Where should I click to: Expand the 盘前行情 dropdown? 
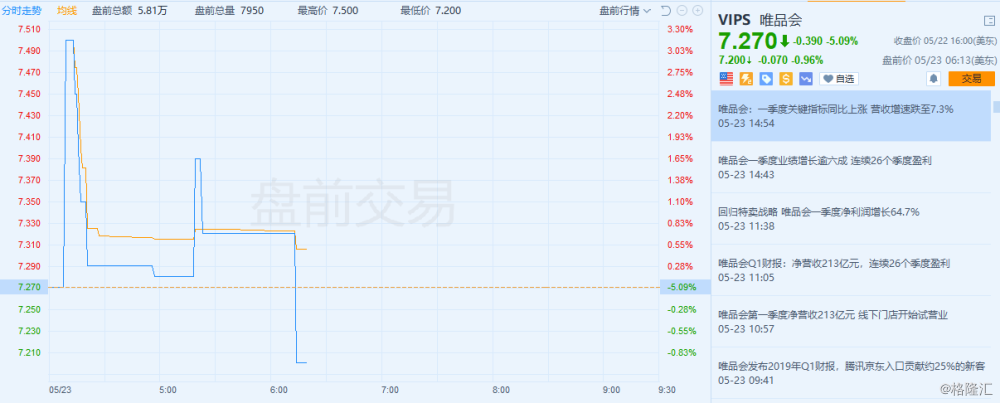point(624,11)
